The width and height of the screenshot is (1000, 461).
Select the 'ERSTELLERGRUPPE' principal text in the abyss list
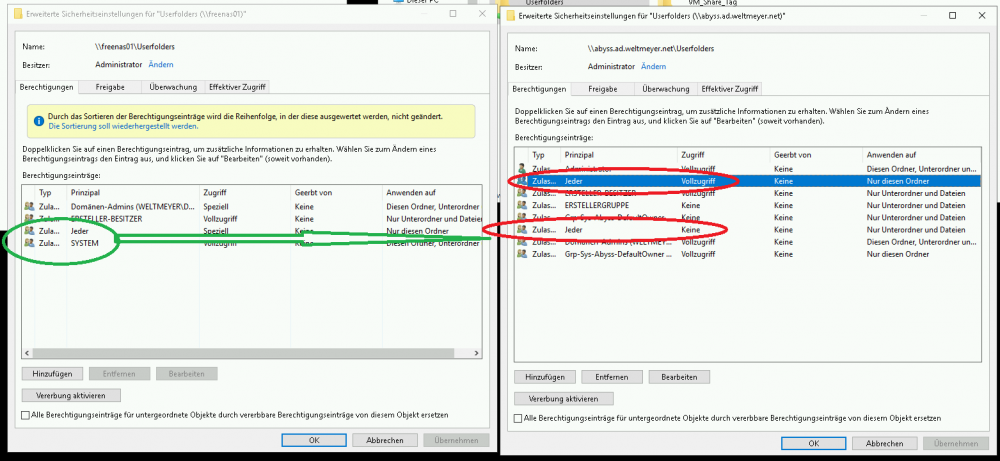point(597,205)
